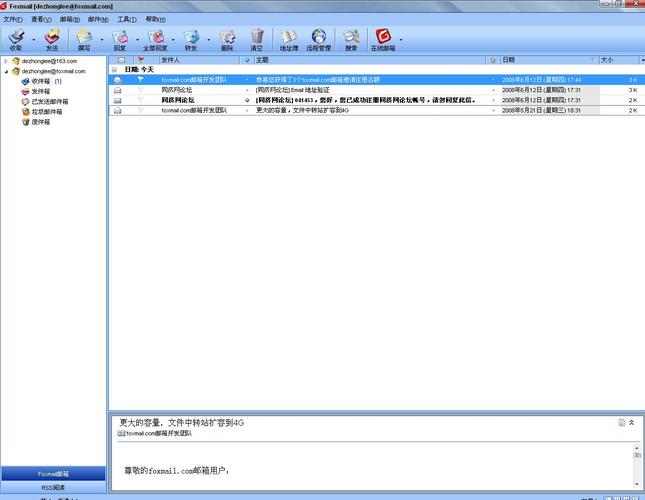Click the preview pane scrollbar up arrow
This screenshot has height=500, width=645.
click(637, 448)
